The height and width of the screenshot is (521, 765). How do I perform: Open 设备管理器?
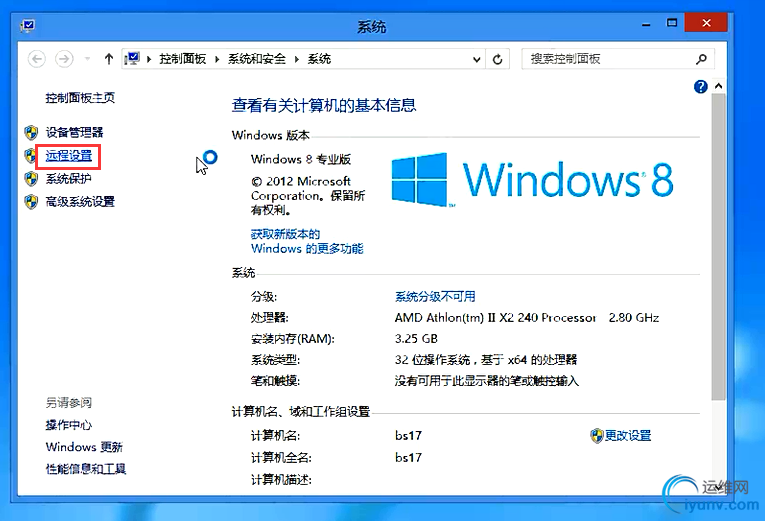point(74,132)
